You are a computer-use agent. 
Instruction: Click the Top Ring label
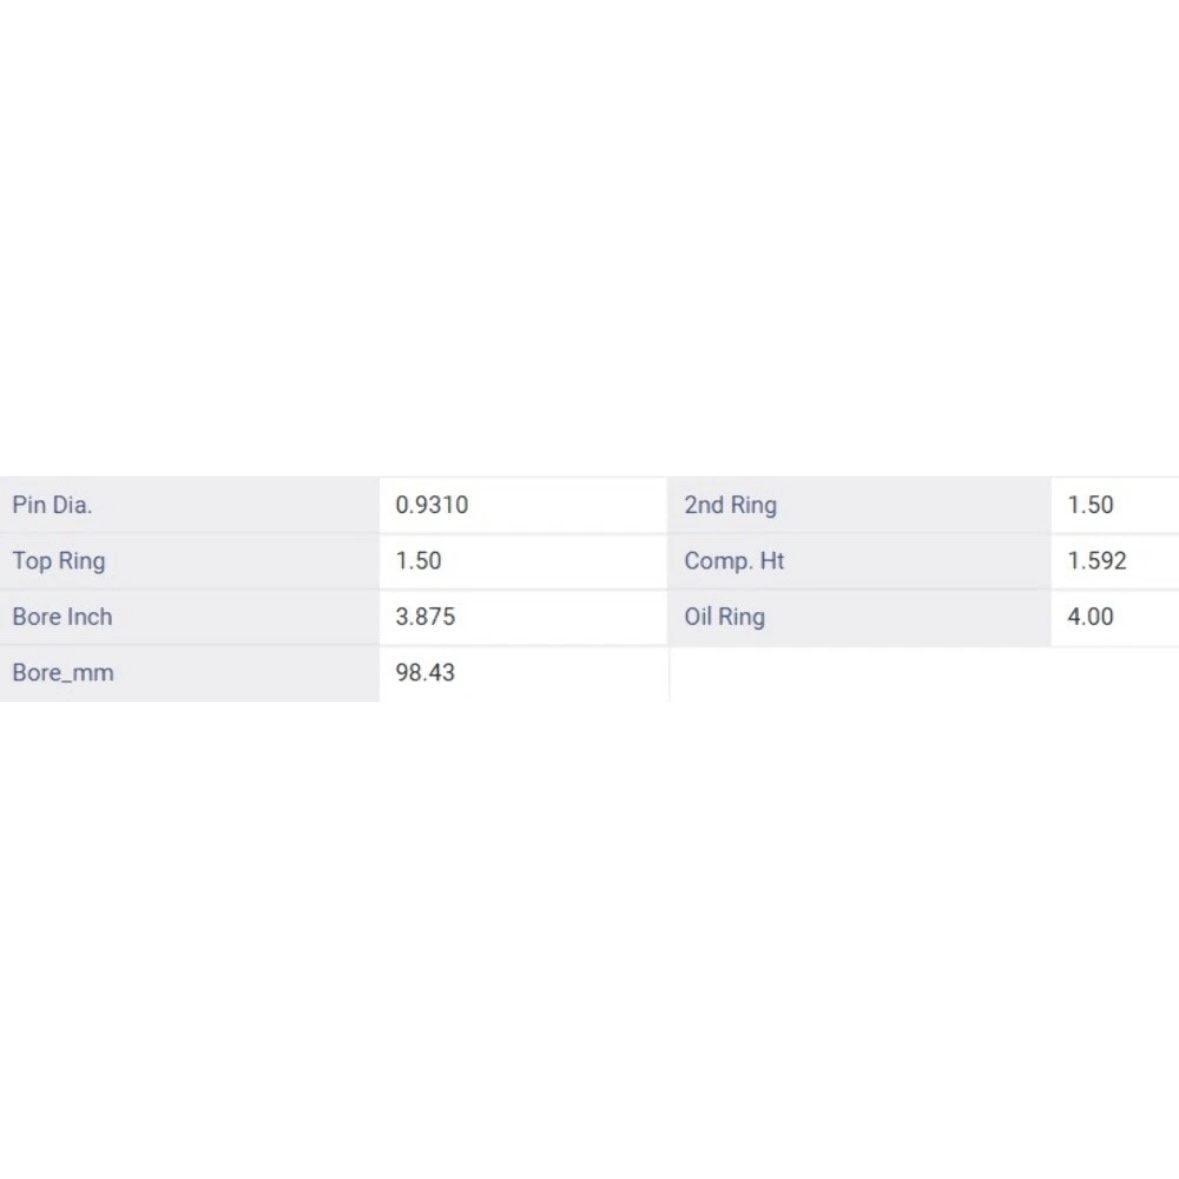[59, 561]
